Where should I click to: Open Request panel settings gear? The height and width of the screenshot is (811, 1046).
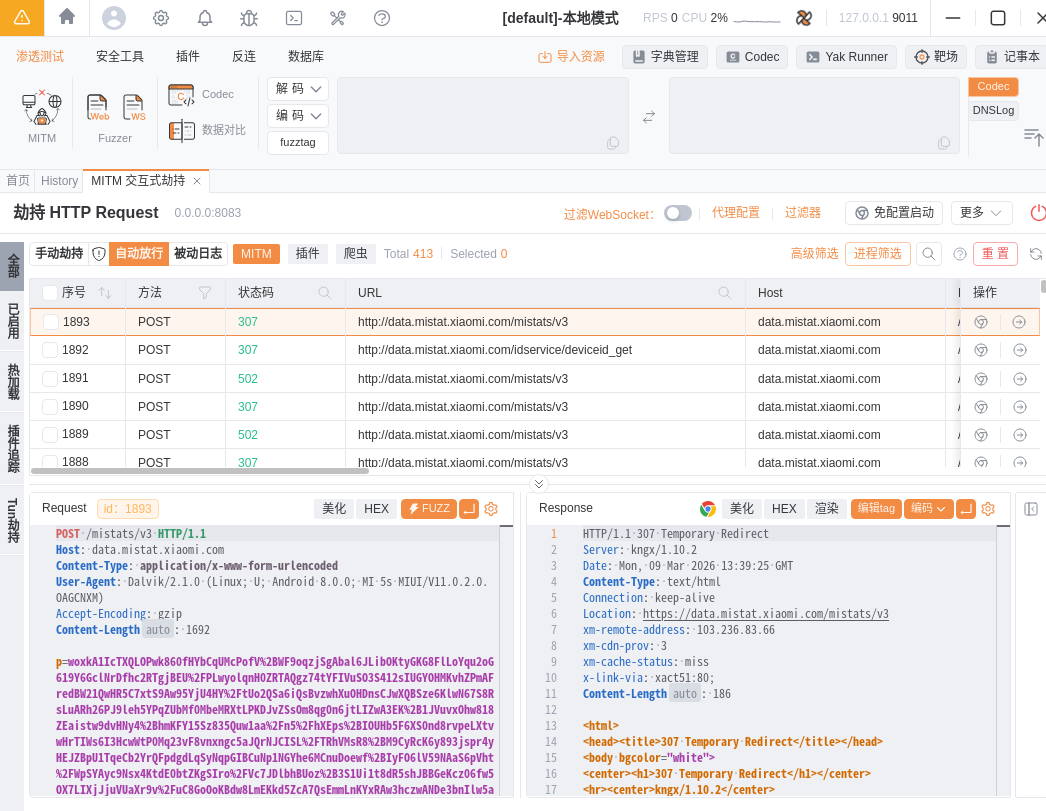click(491, 509)
